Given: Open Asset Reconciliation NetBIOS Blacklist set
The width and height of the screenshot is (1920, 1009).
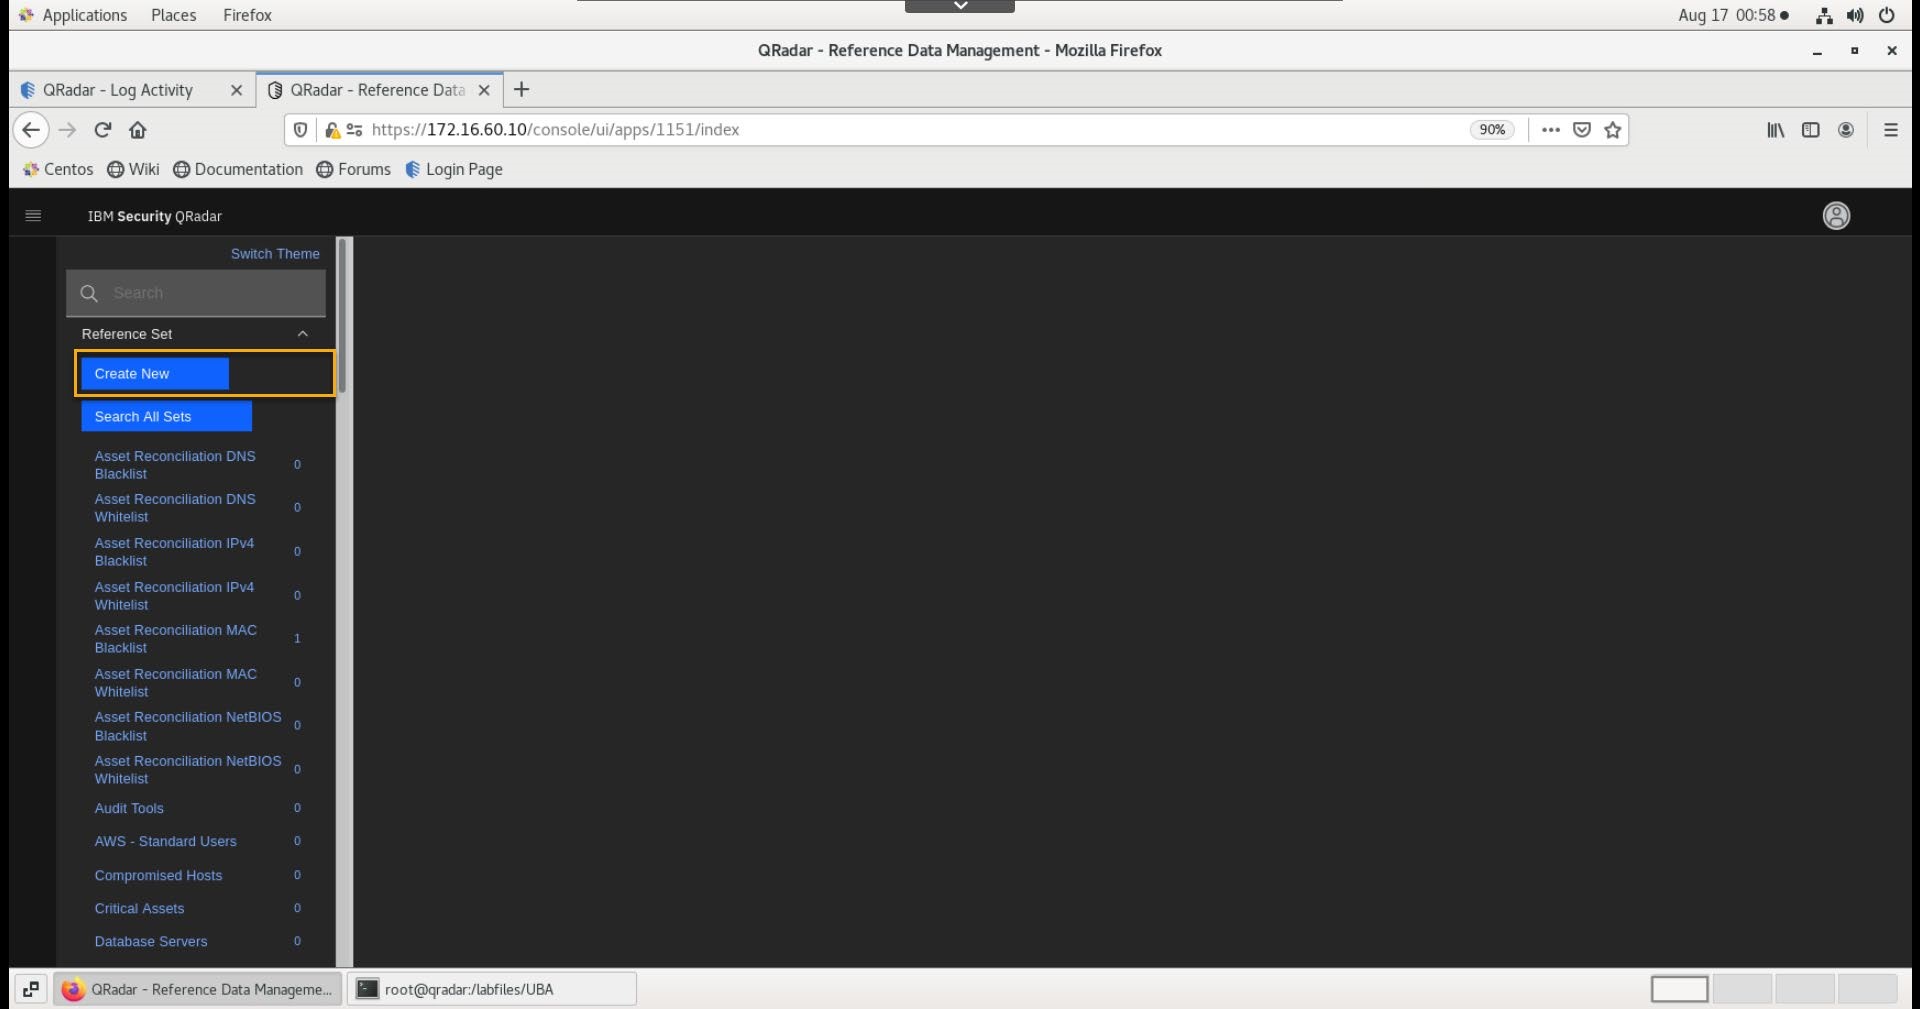Looking at the screenshot, I should click(188, 726).
